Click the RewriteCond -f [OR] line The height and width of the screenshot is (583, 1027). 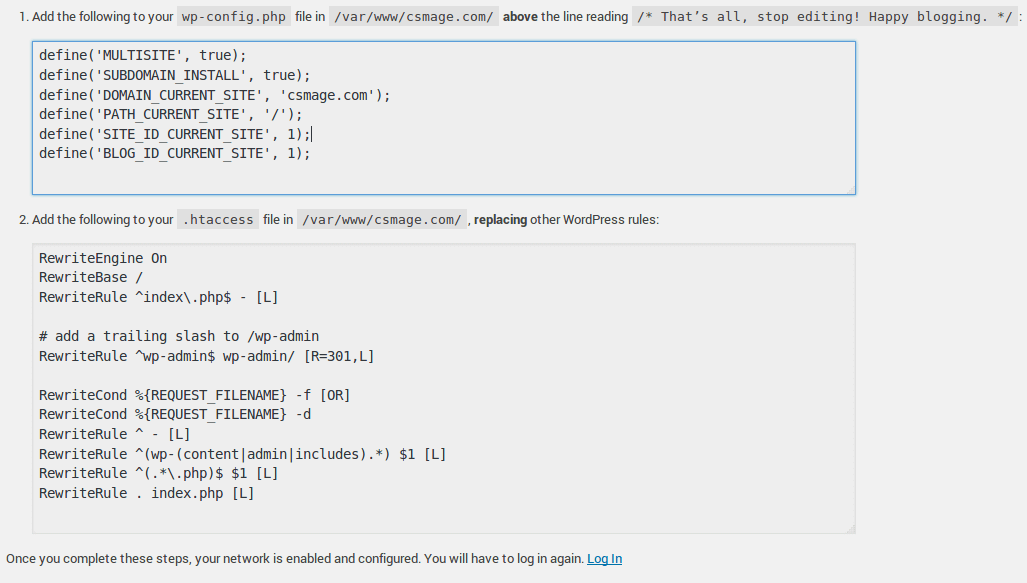pos(194,395)
